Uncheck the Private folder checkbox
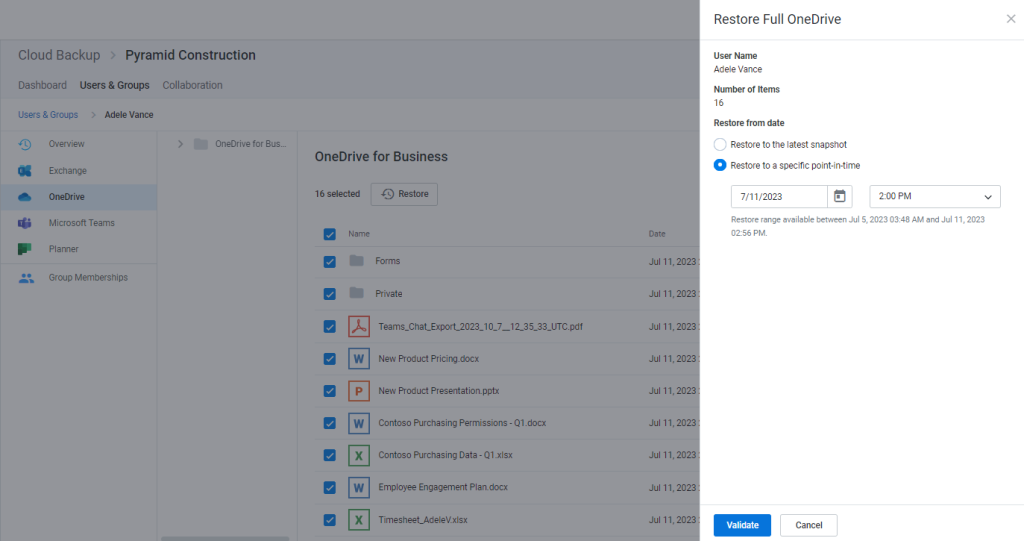The image size is (1024, 541). pos(330,294)
